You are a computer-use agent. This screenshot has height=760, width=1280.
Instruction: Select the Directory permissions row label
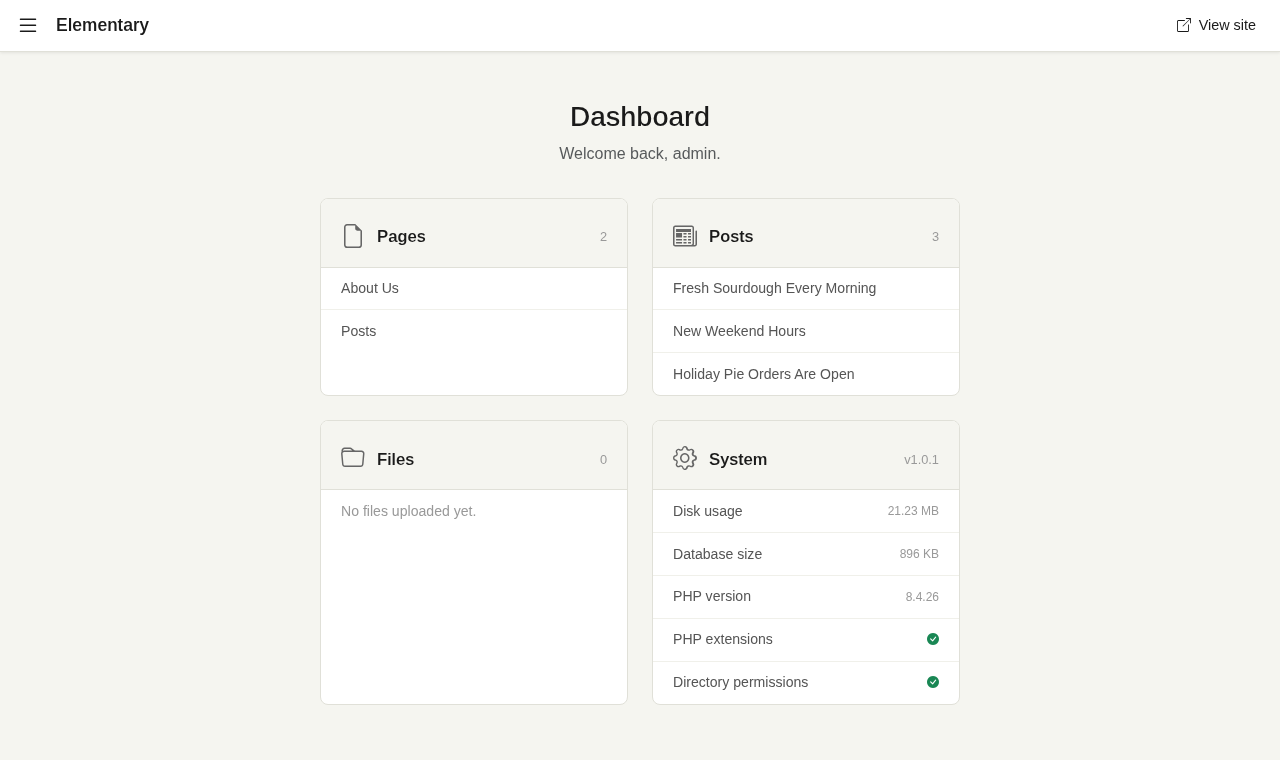coord(740,682)
